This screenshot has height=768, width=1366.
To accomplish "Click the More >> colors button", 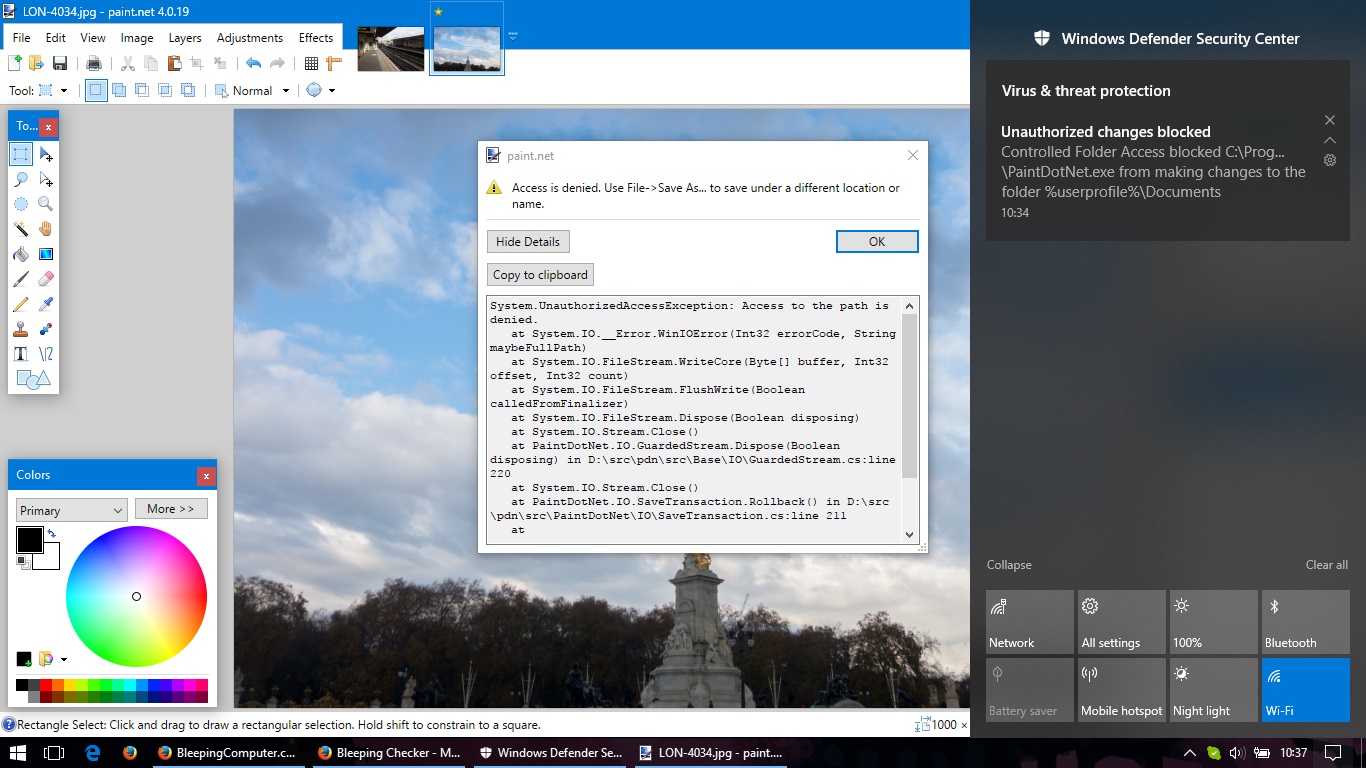I will tap(171, 509).
